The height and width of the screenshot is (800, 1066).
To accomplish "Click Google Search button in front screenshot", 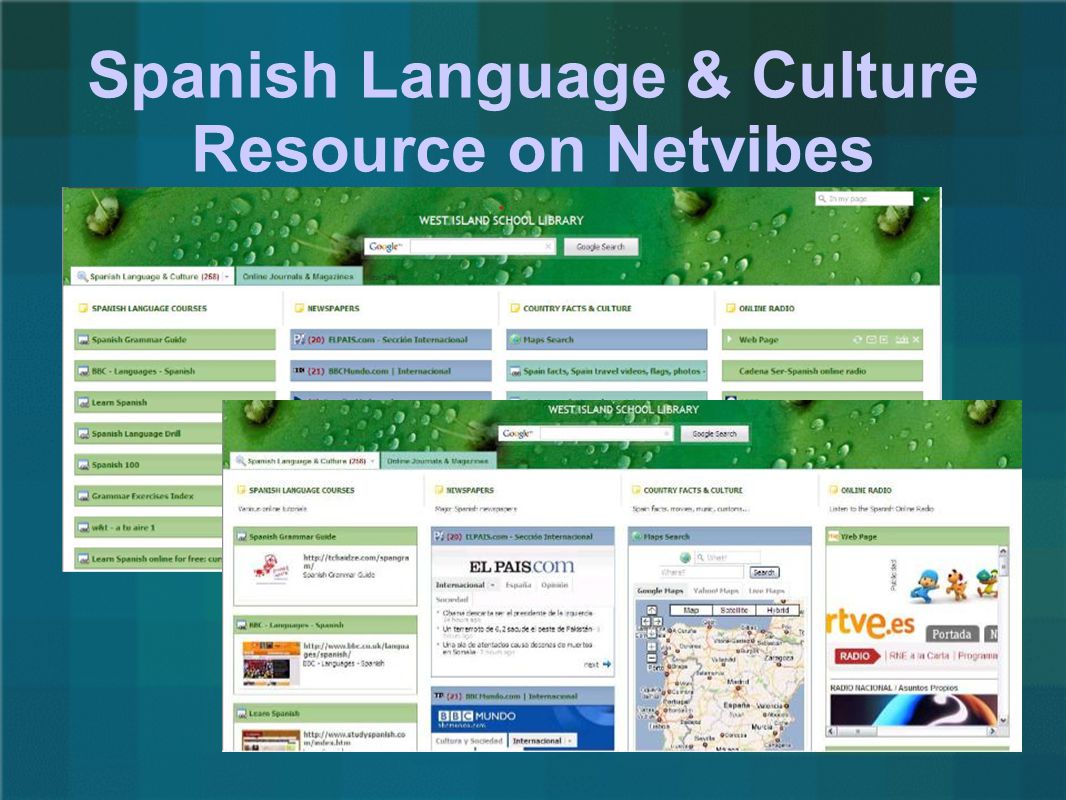I will (x=714, y=434).
